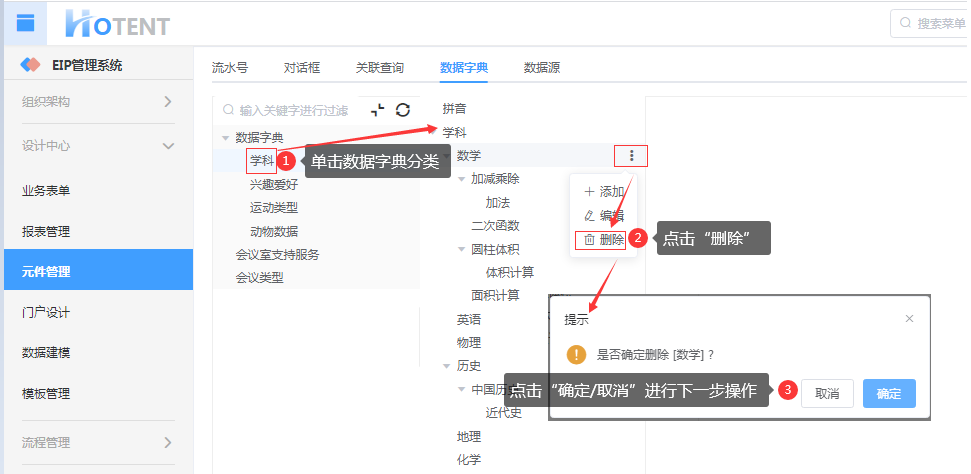Collapse the 中国历史 node arrow
The height and width of the screenshot is (474, 971).
pyautogui.click(x=461, y=389)
